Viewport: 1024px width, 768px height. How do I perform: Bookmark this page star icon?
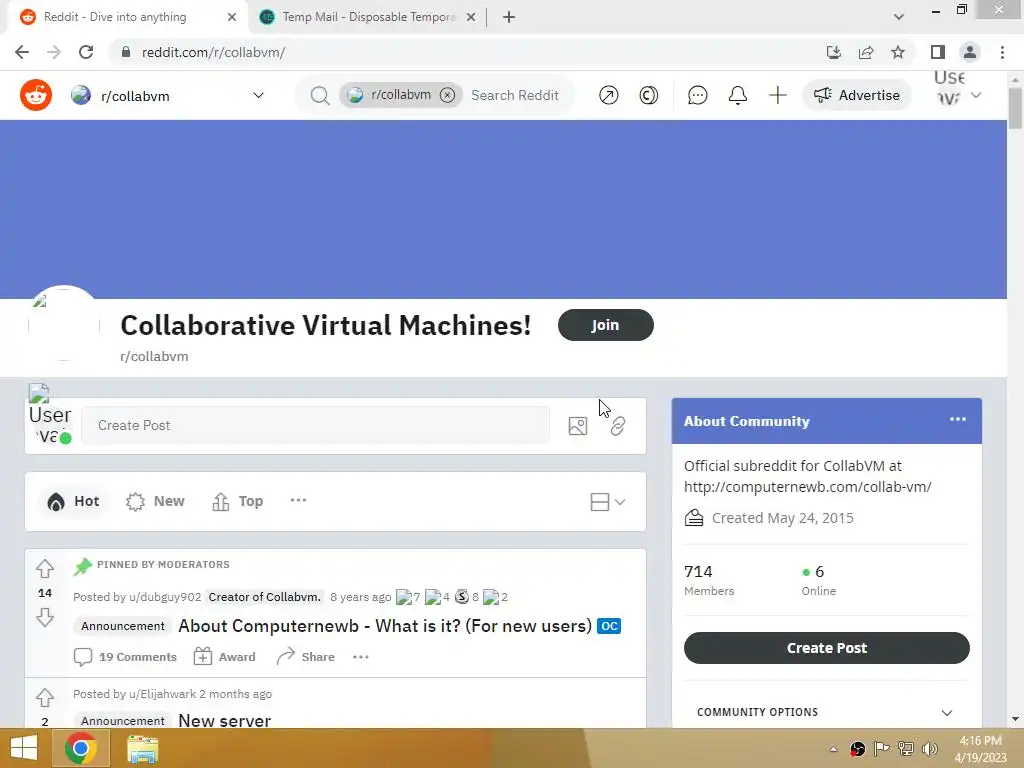[898, 52]
